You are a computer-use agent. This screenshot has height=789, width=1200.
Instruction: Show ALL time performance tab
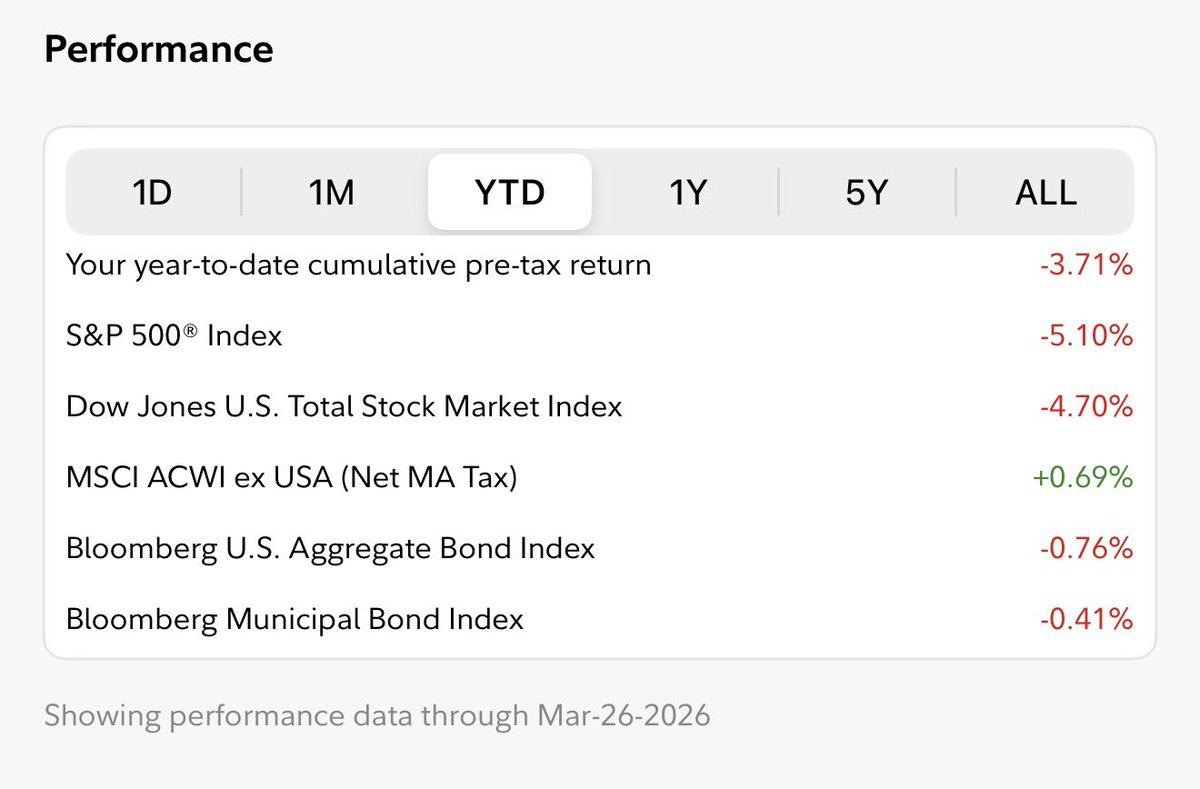[1045, 192]
